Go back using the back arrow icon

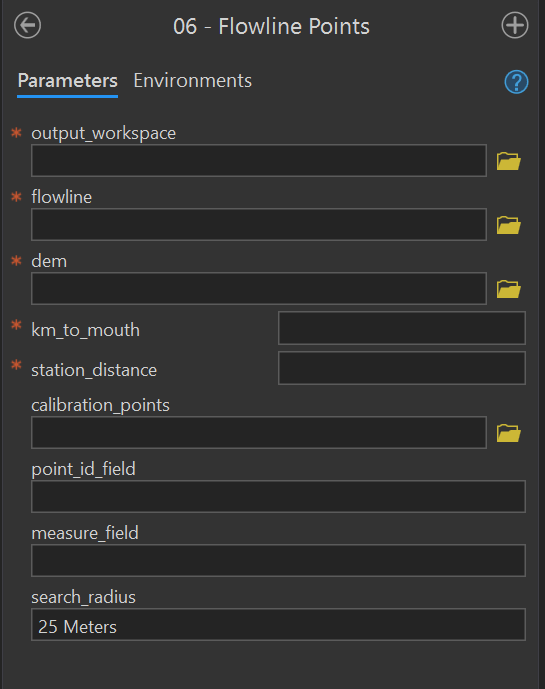(27, 25)
